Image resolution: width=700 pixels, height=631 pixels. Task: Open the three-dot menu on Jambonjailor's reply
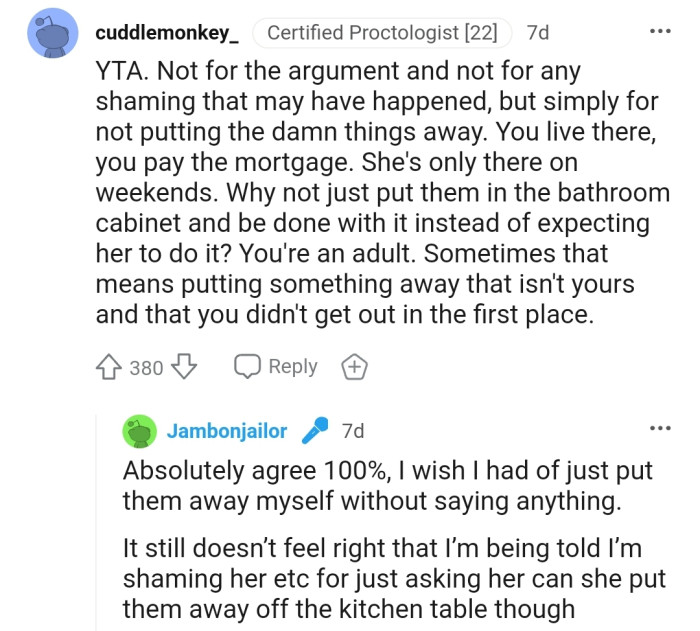click(x=660, y=429)
